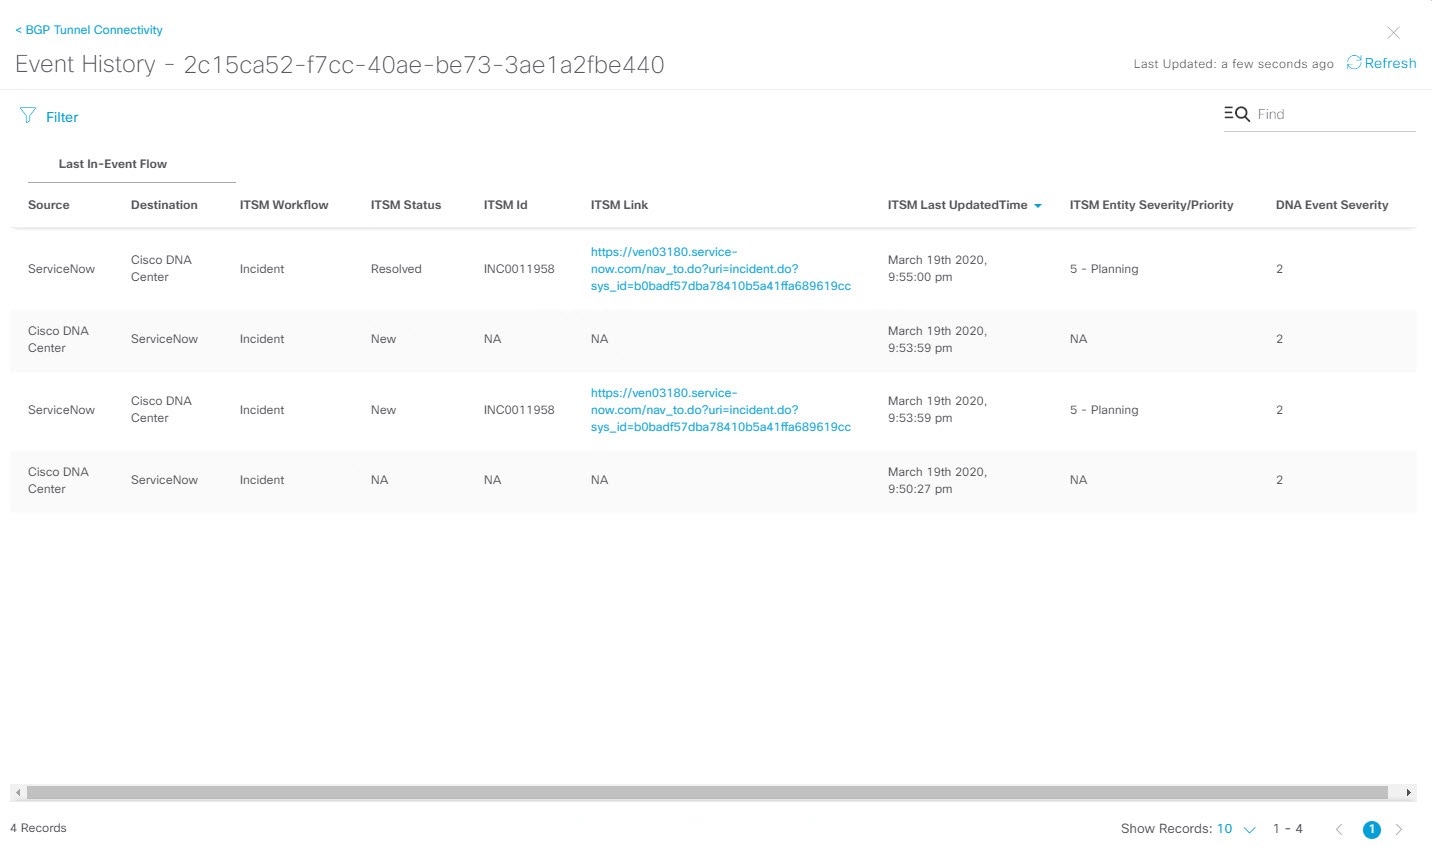
Task: Click the Find search list icon
Action: (x=1237, y=114)
